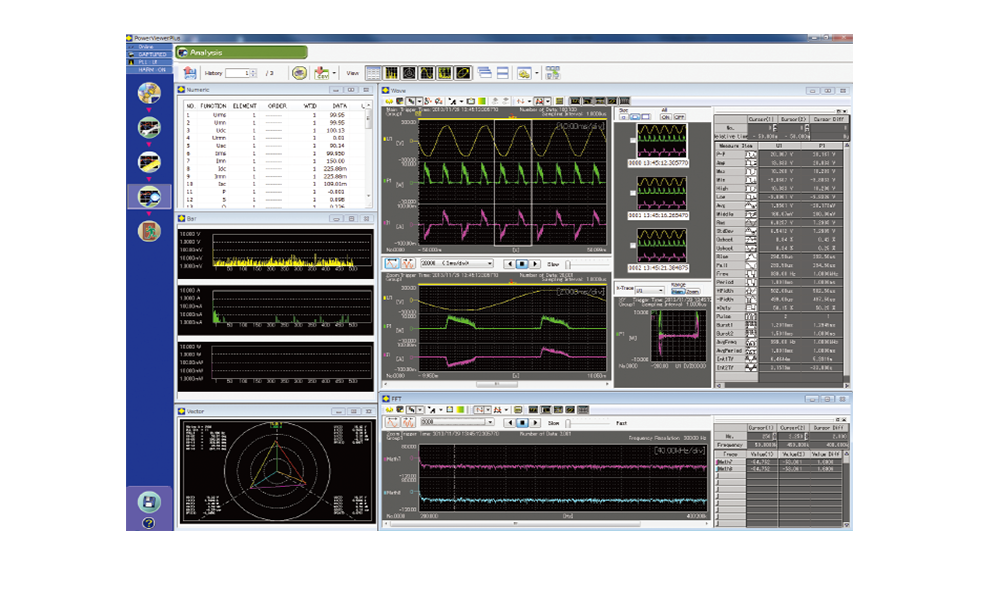The width and height of the screenshot is (981, 591).
Task: Check the box beside 0000 waveform thumbnail
Action: [633, 140]
